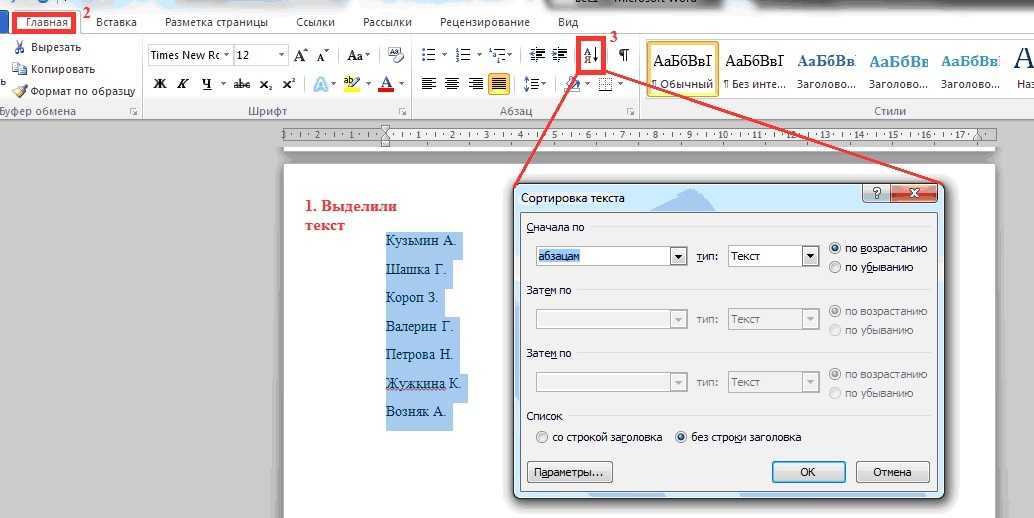Click the dialog help (?) button

click(x=876, y=193)
